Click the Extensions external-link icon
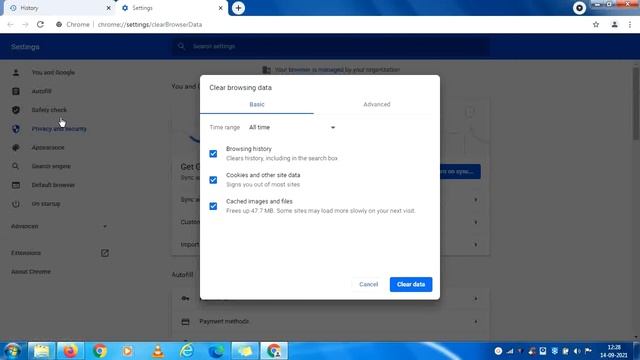Screen dimensions: 640x360 [104, 253]
